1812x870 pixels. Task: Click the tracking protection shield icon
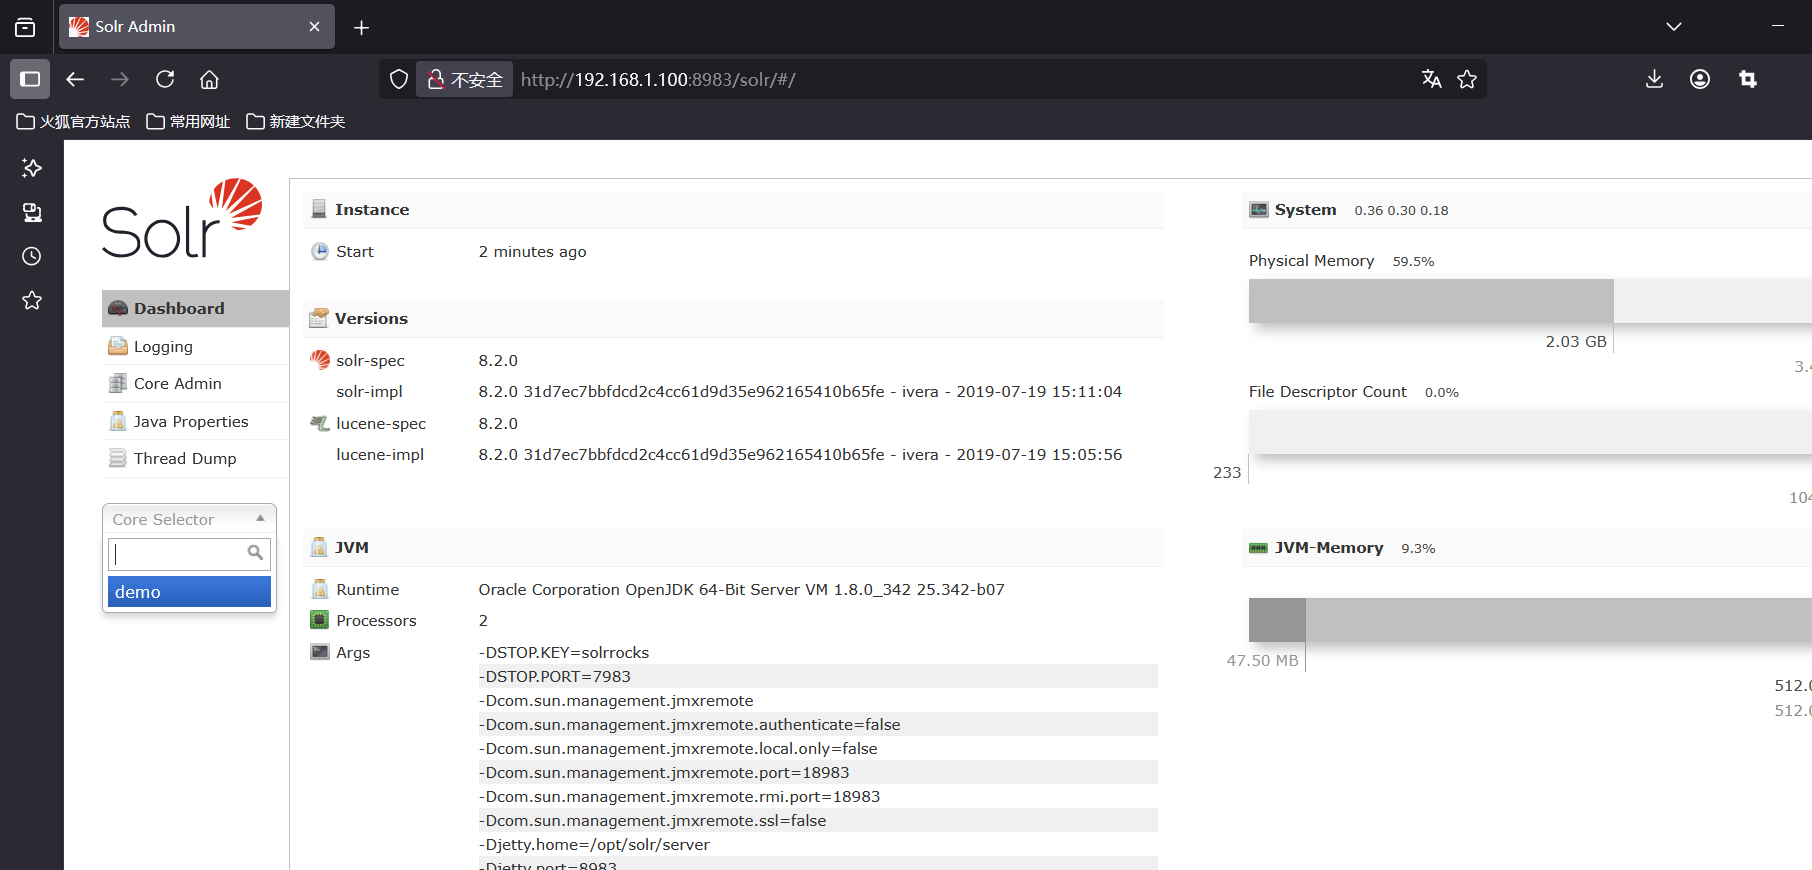pyautogui.click(x=399, y=79)
